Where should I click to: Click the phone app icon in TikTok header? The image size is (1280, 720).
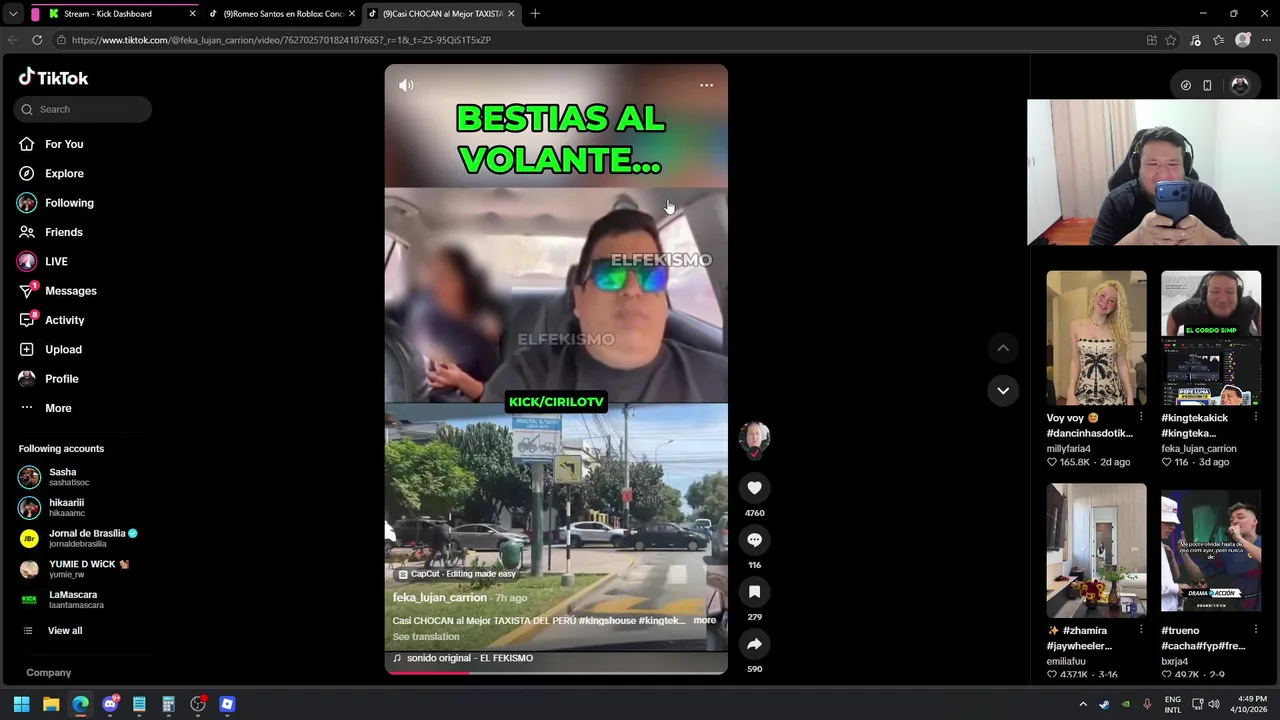coord(1207,86)
